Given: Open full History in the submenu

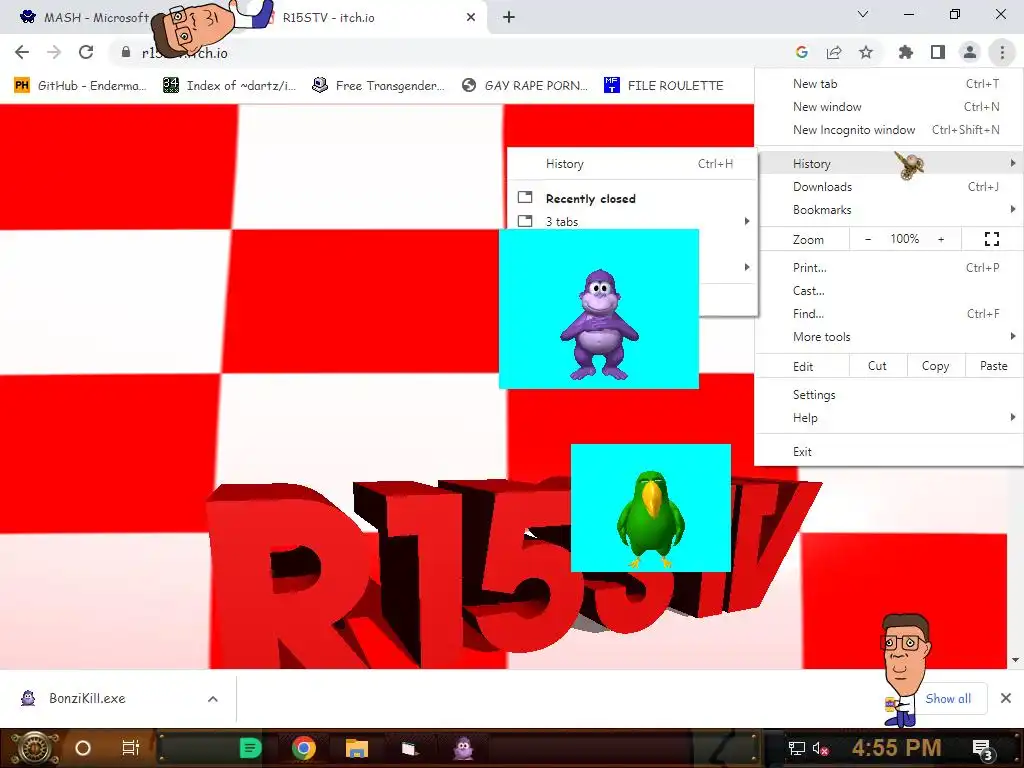Looking at the screenshot, I should [x=632, y=164].
